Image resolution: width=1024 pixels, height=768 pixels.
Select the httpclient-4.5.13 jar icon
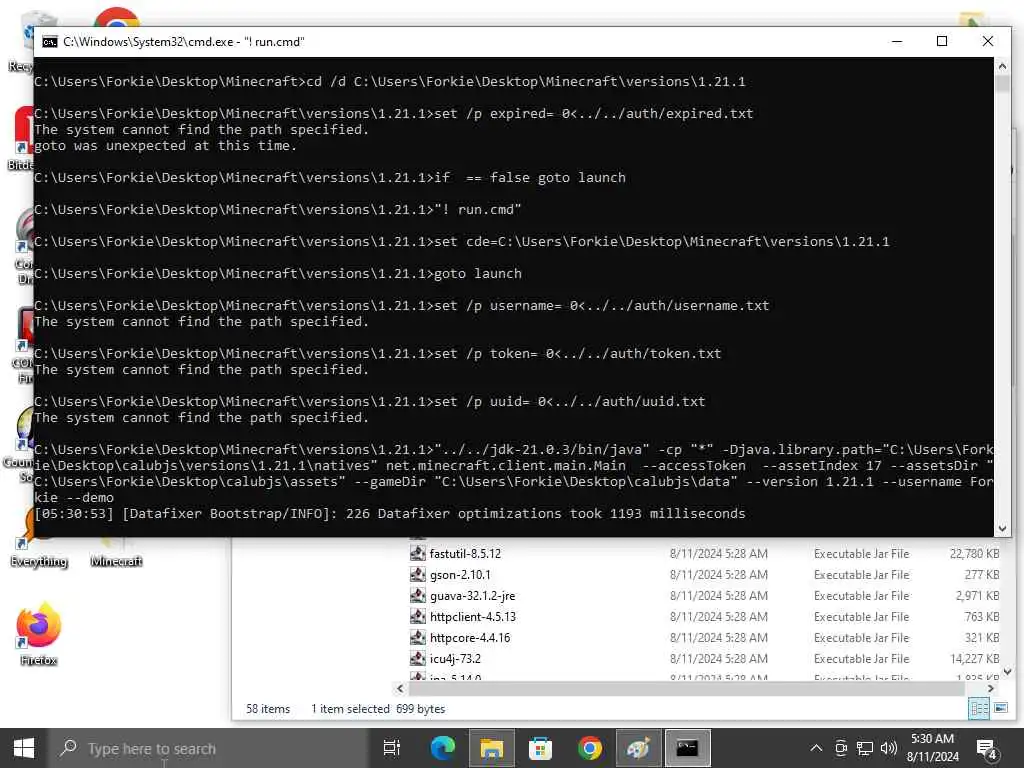click(x=417, y=616)
